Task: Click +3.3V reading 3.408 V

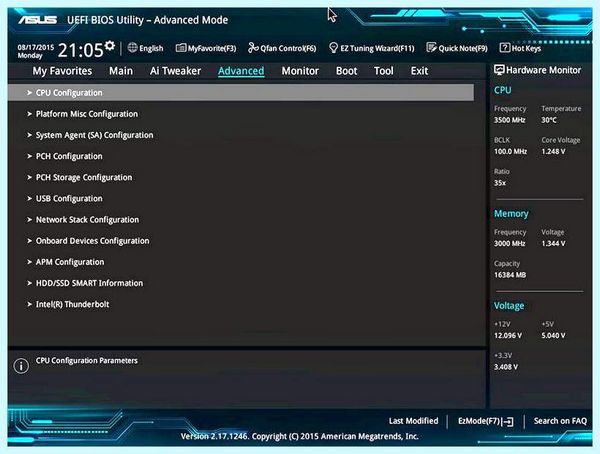Action: (506, 367)
